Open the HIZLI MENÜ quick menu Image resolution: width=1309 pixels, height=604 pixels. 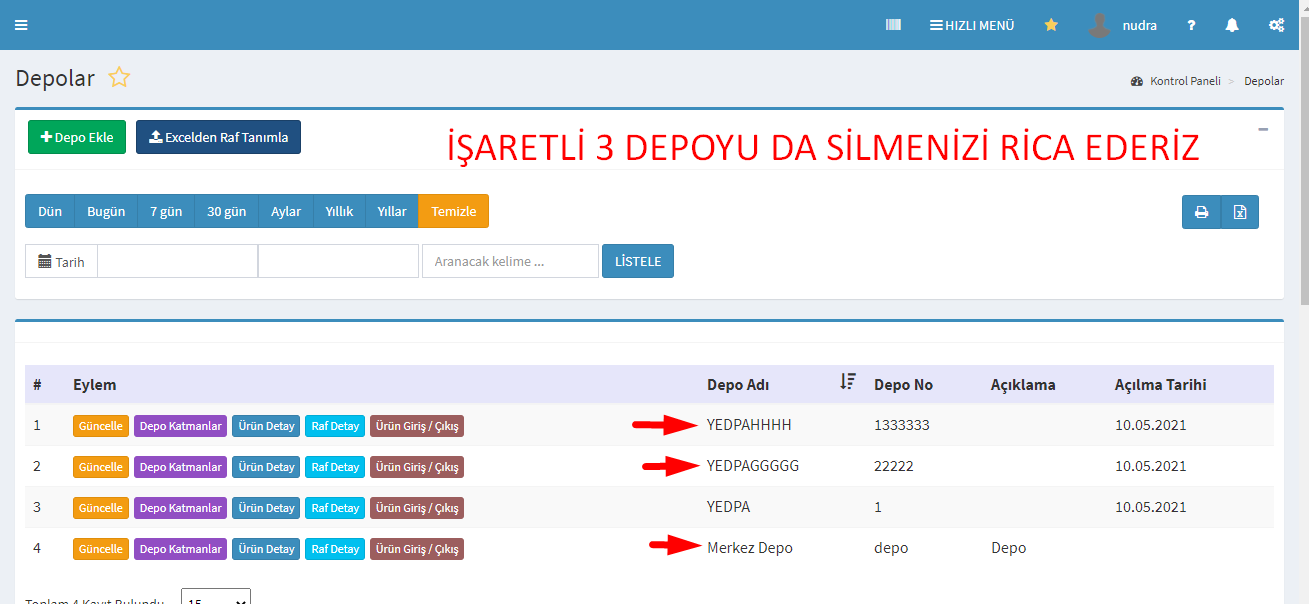click(971, 25)
